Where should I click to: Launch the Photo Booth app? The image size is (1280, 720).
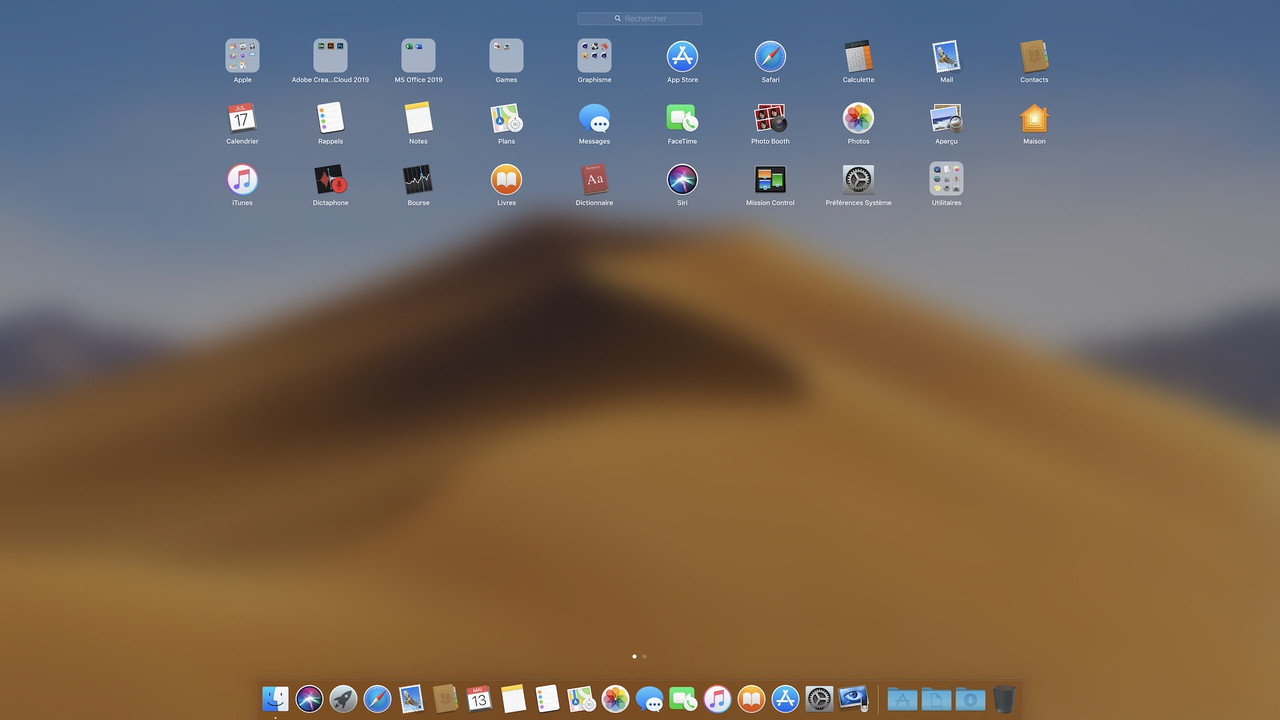pos(770,118)
